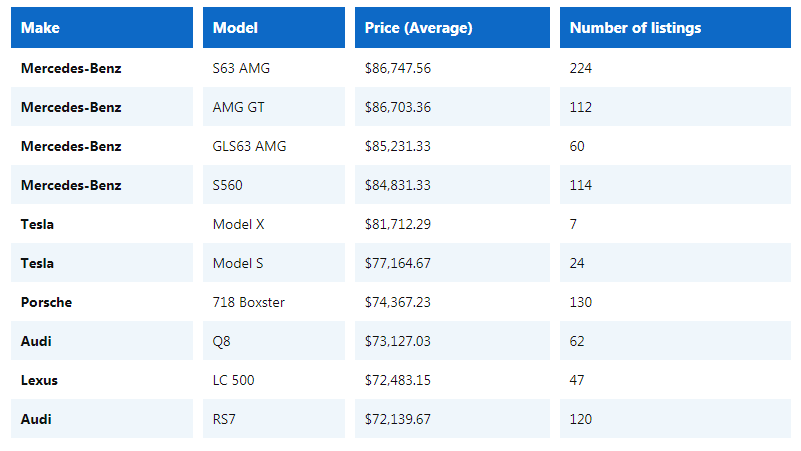This screenshot has width=801, height=451.
Task: Click the Price (Average) column header
Action: pos(452,28)
